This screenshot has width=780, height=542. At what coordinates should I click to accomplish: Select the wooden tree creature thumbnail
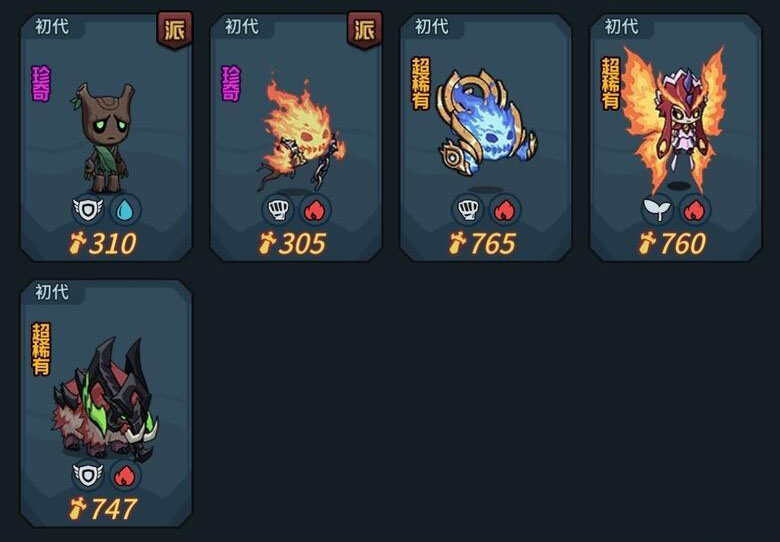pyautogui.click(x=105, y=138)
